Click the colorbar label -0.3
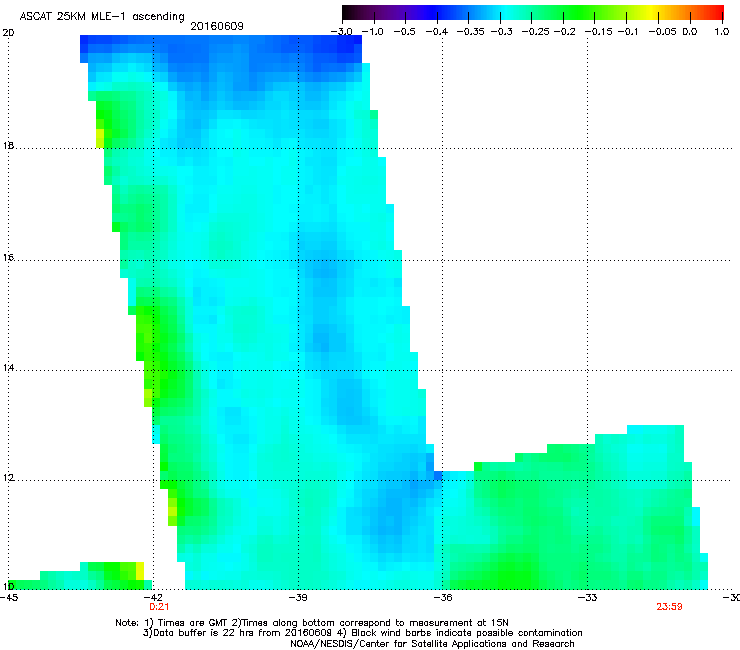The width and height of the screenshot is (740, 650). click(x=501, y=32)
